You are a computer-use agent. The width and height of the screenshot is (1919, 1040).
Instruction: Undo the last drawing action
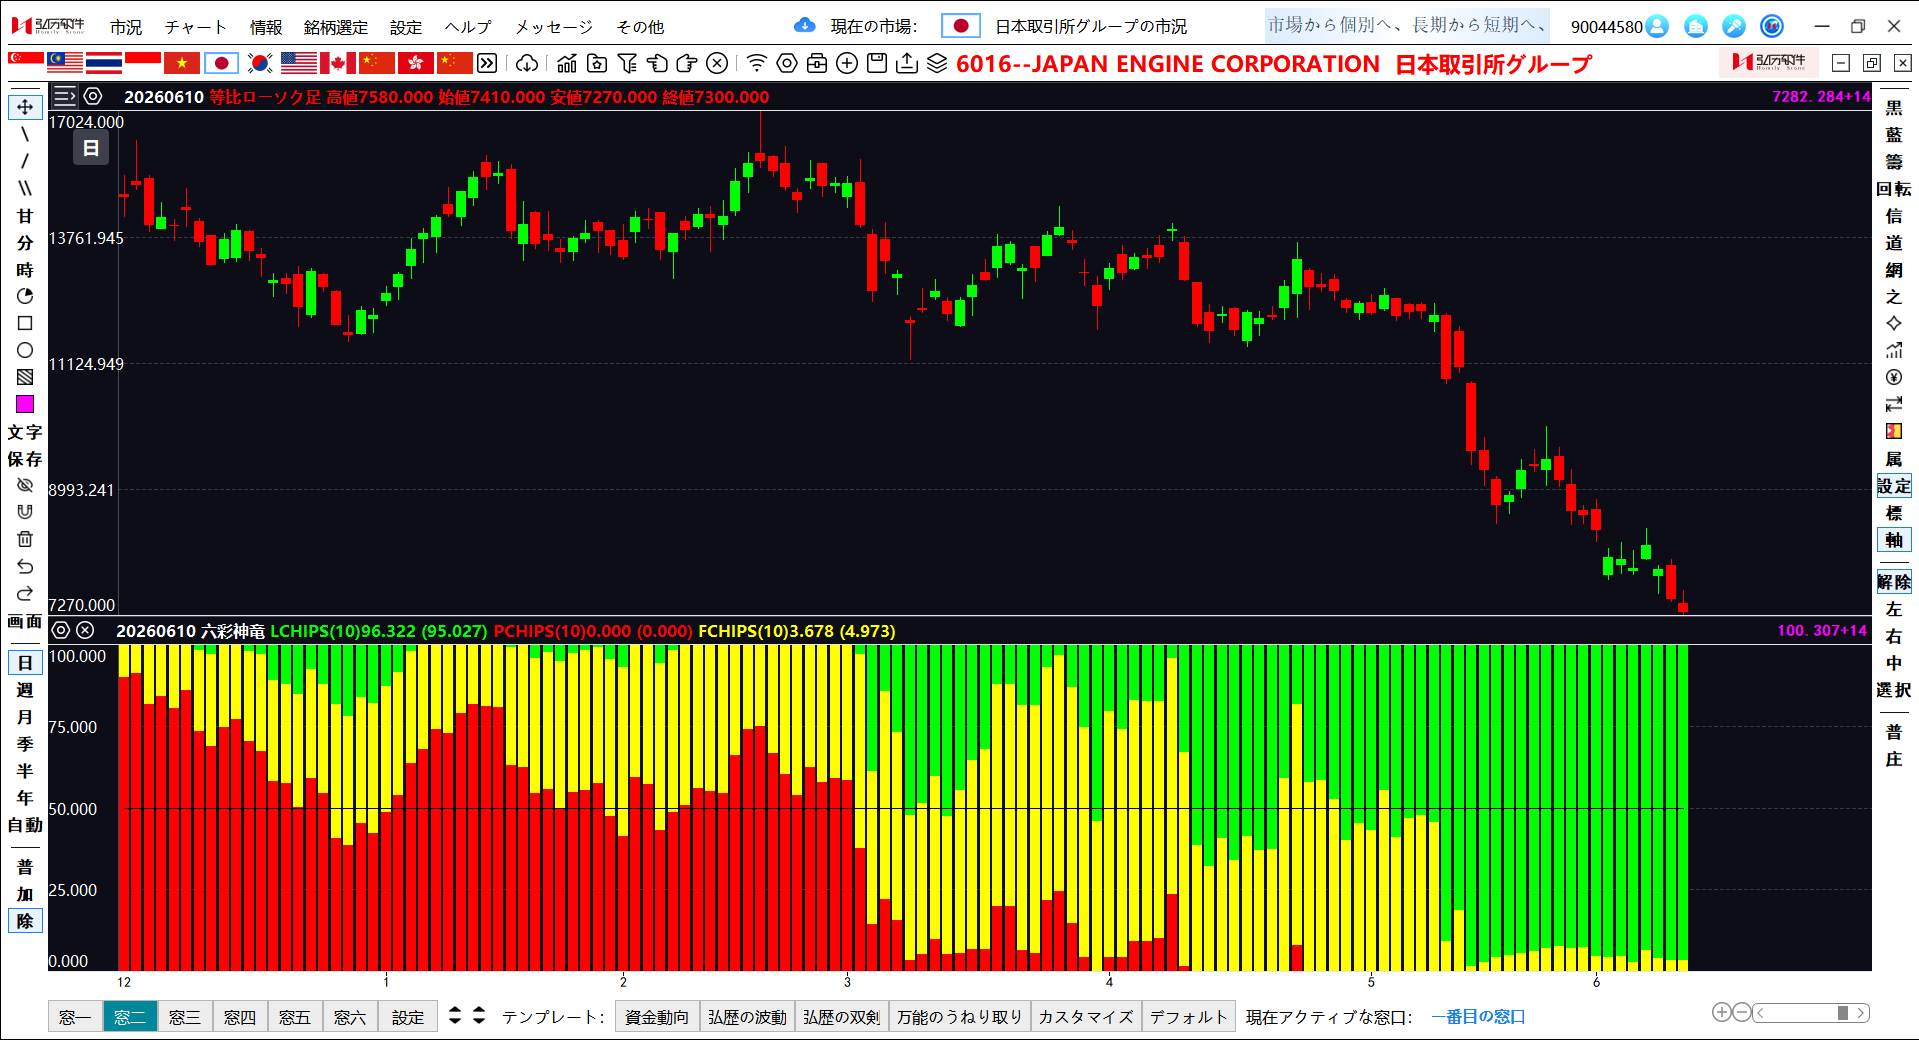[25, 566]
